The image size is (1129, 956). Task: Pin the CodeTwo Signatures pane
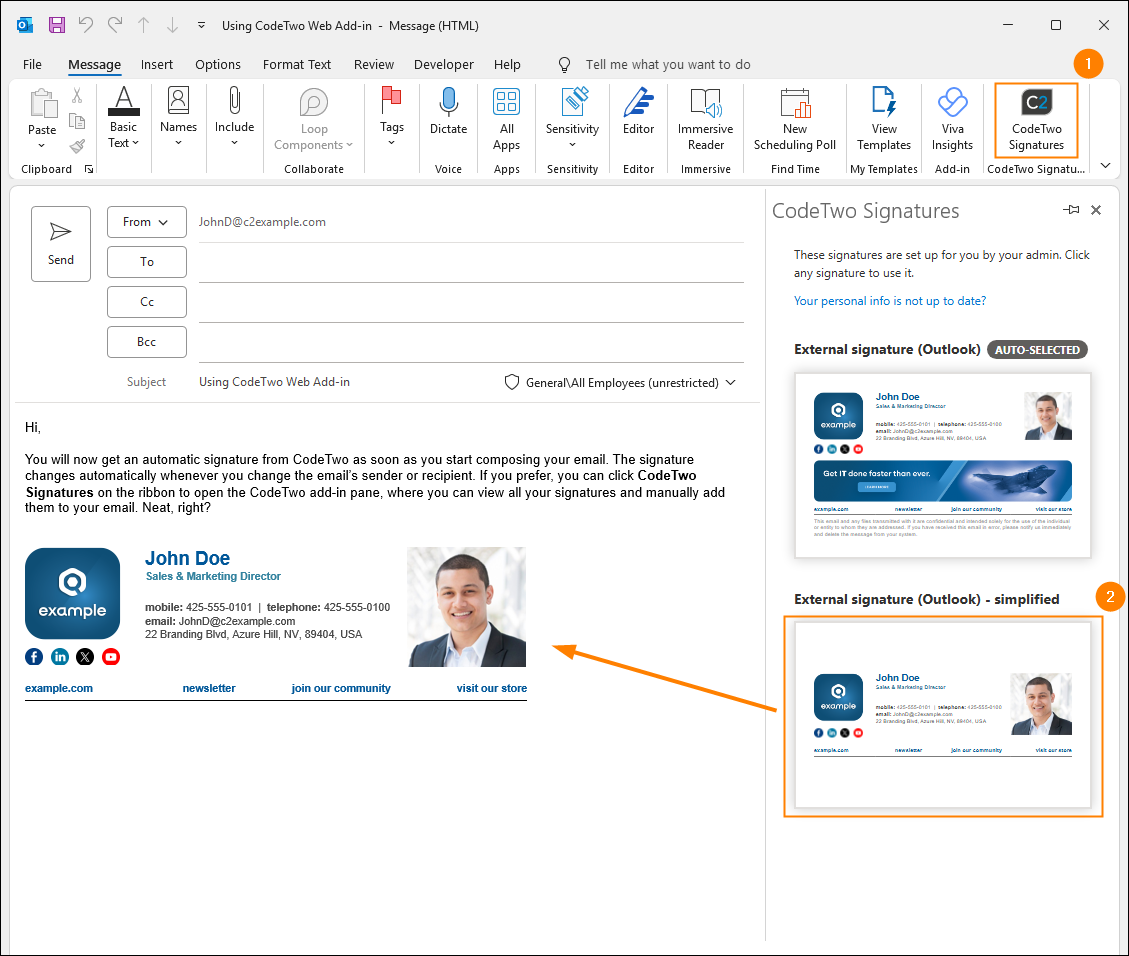coord(1071,209)
